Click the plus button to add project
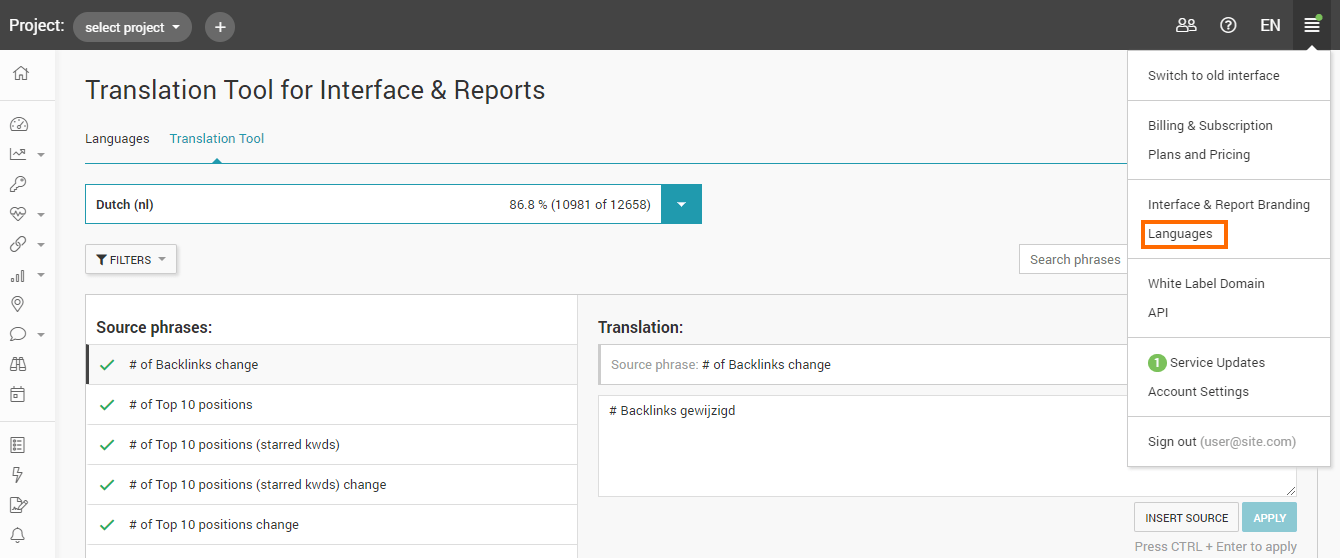This screenshot has width=1340, height=558. click(x=220, y=27)
